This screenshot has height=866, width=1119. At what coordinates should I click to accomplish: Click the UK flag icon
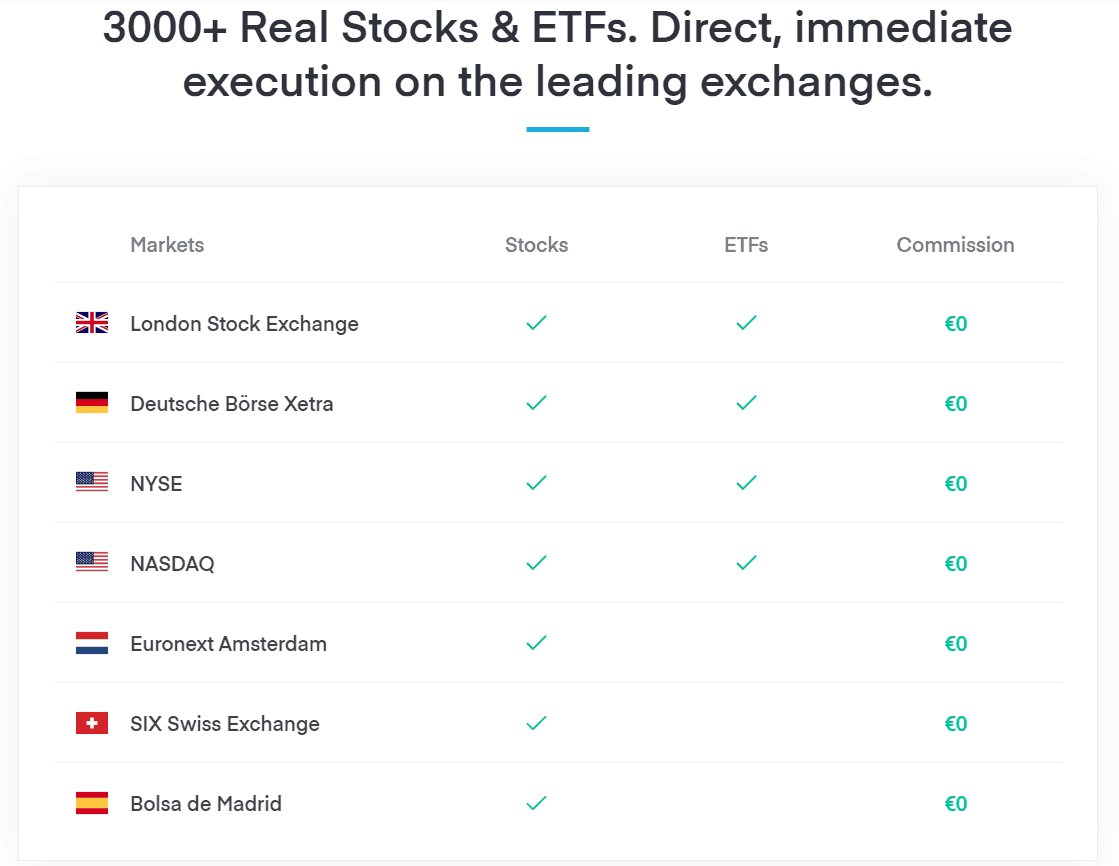pos(92,323)
